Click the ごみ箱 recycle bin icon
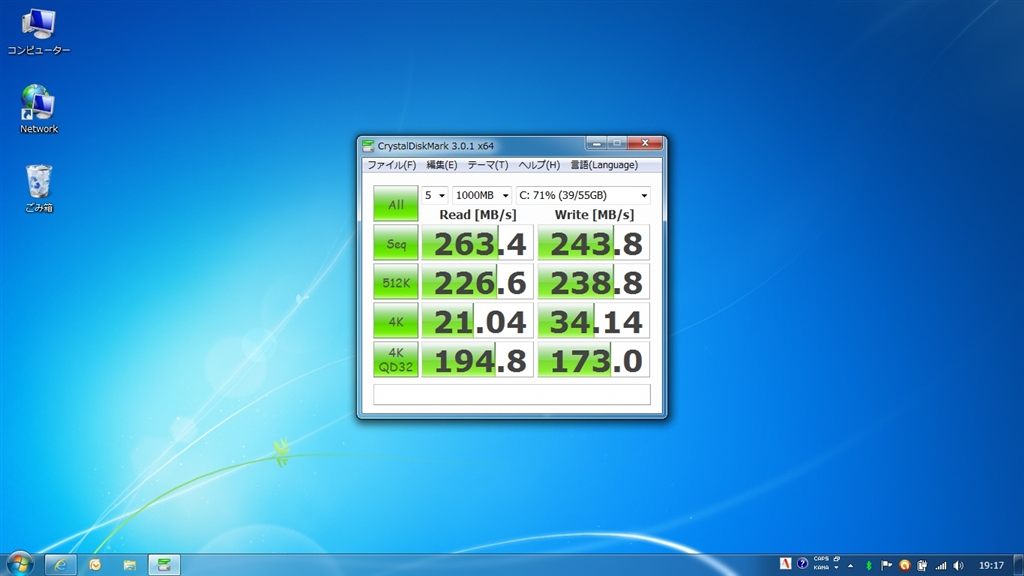Viewport: 1024px width, 576px height. click(39, 188)
